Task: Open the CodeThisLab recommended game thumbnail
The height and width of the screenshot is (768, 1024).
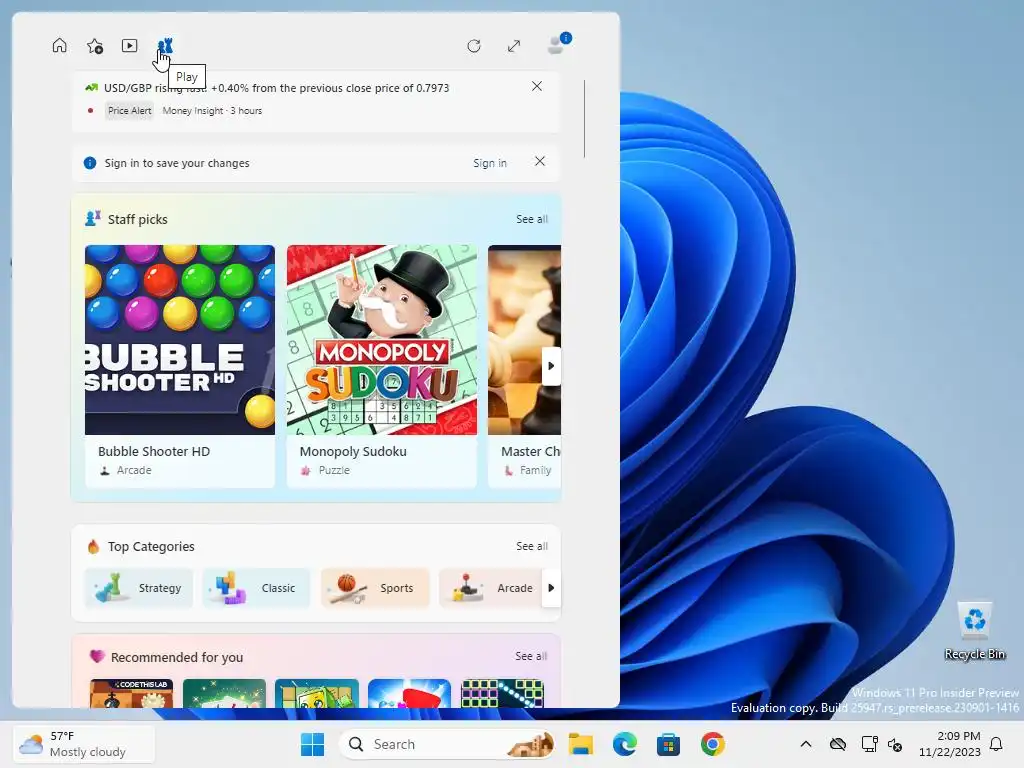Action: click(131, 693)
